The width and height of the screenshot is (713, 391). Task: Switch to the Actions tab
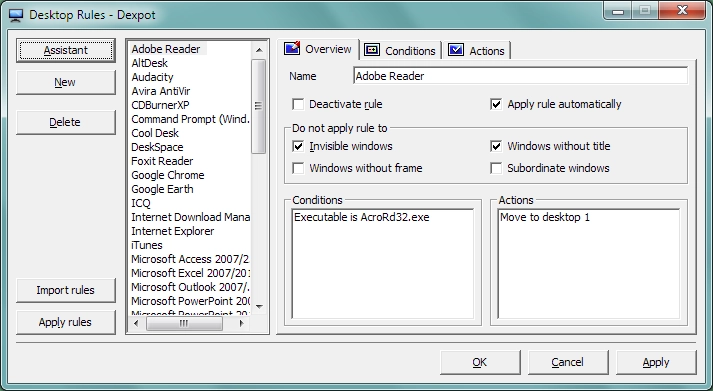[x=477, y=50]
